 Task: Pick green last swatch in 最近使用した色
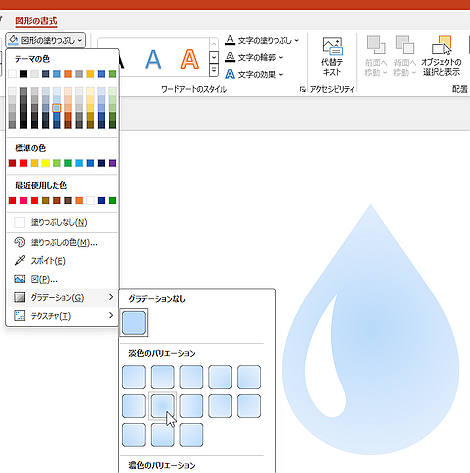click(113, 200)
